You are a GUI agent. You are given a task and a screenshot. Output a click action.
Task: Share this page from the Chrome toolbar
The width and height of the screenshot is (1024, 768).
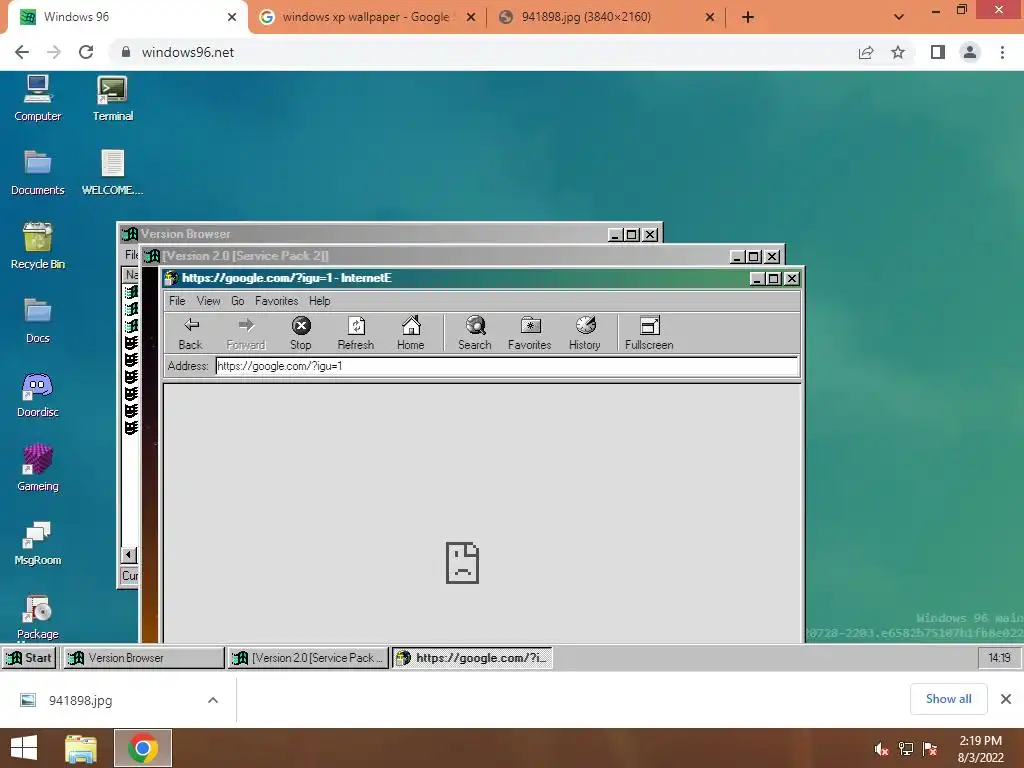866,52
